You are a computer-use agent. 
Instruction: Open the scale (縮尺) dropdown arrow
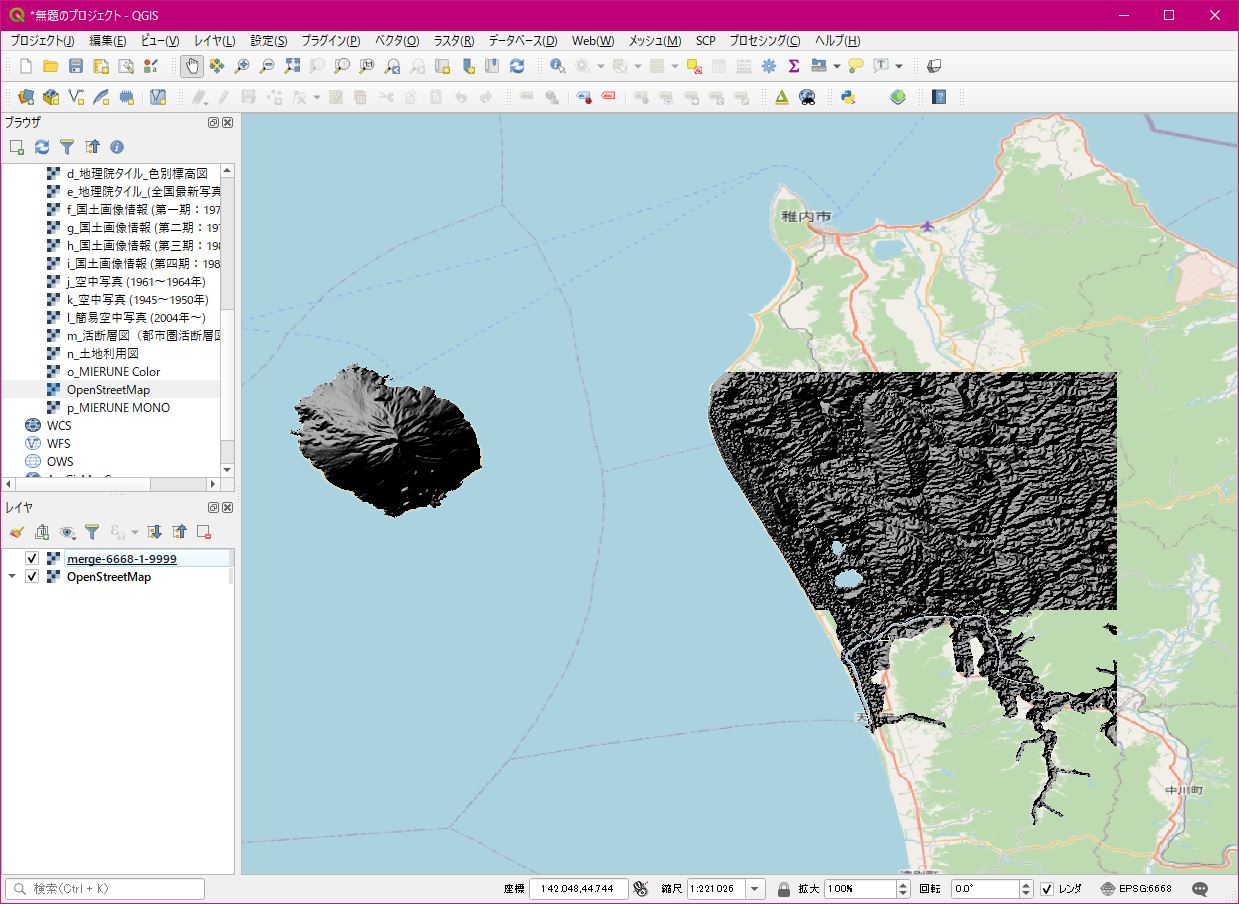(755, 889)
